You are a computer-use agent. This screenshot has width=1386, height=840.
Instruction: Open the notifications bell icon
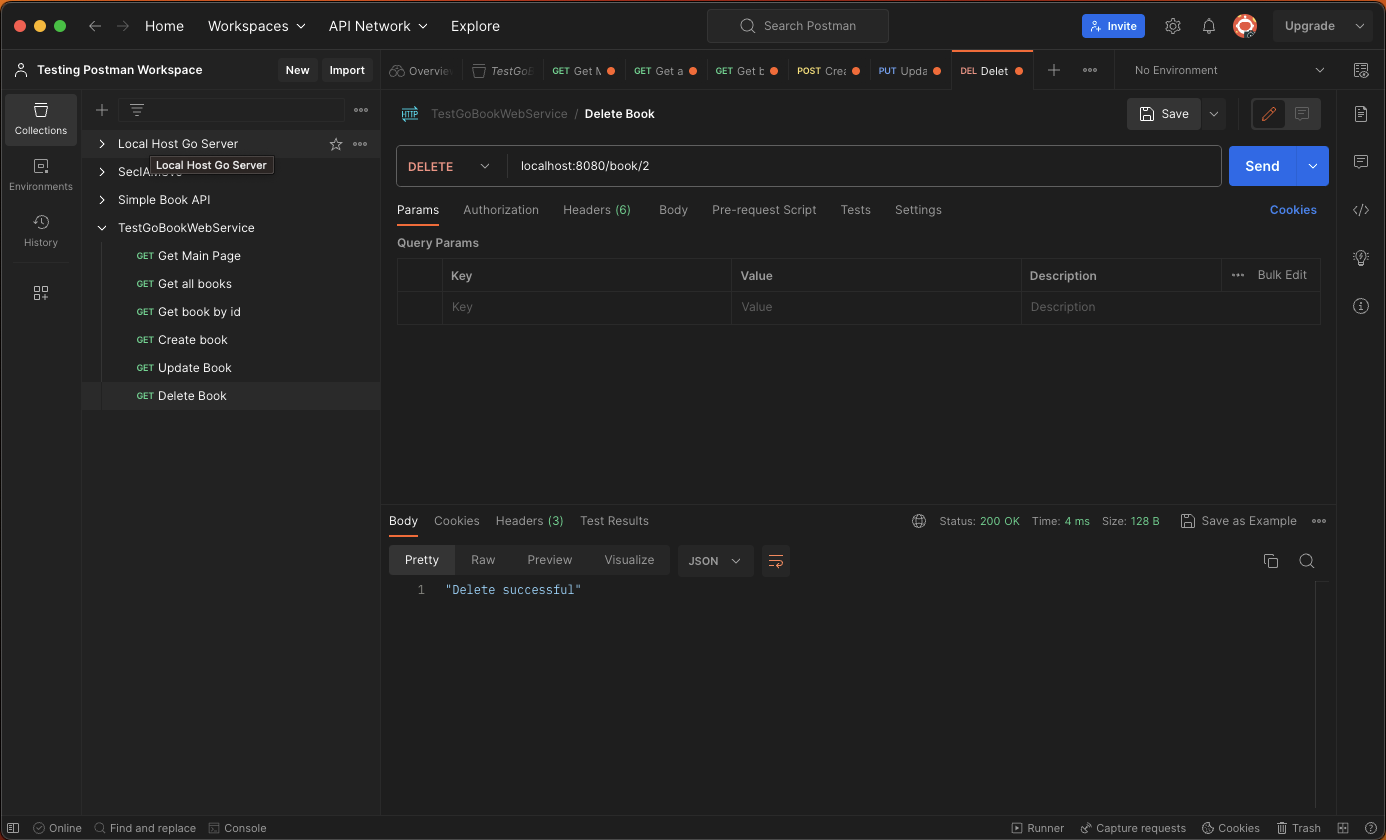(x=1209, y=26)
